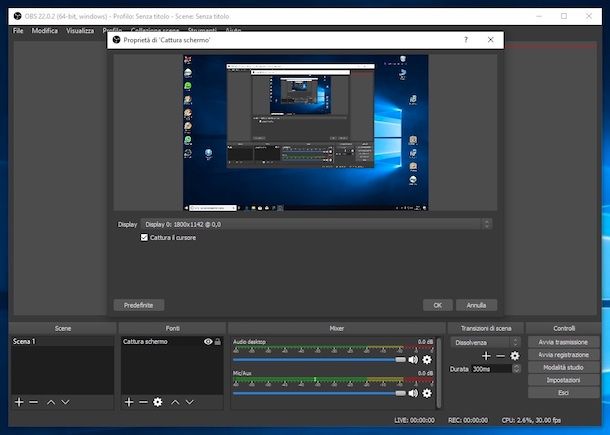
Task: Click OBS logo in main title bar
Action: click(18, 16)
